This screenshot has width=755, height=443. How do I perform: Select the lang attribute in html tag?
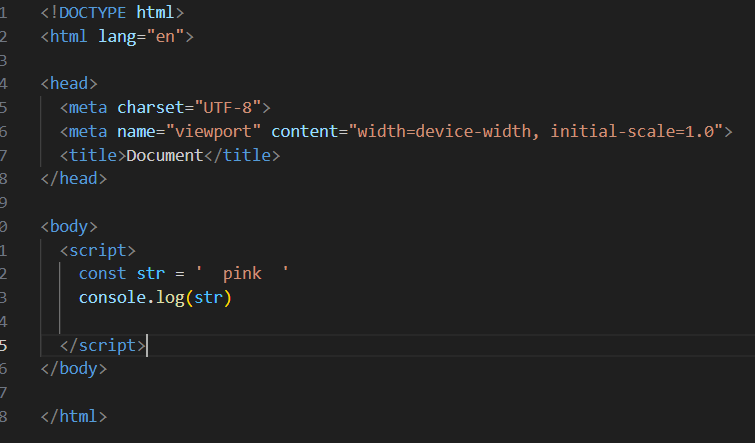[x=117, y=37]
